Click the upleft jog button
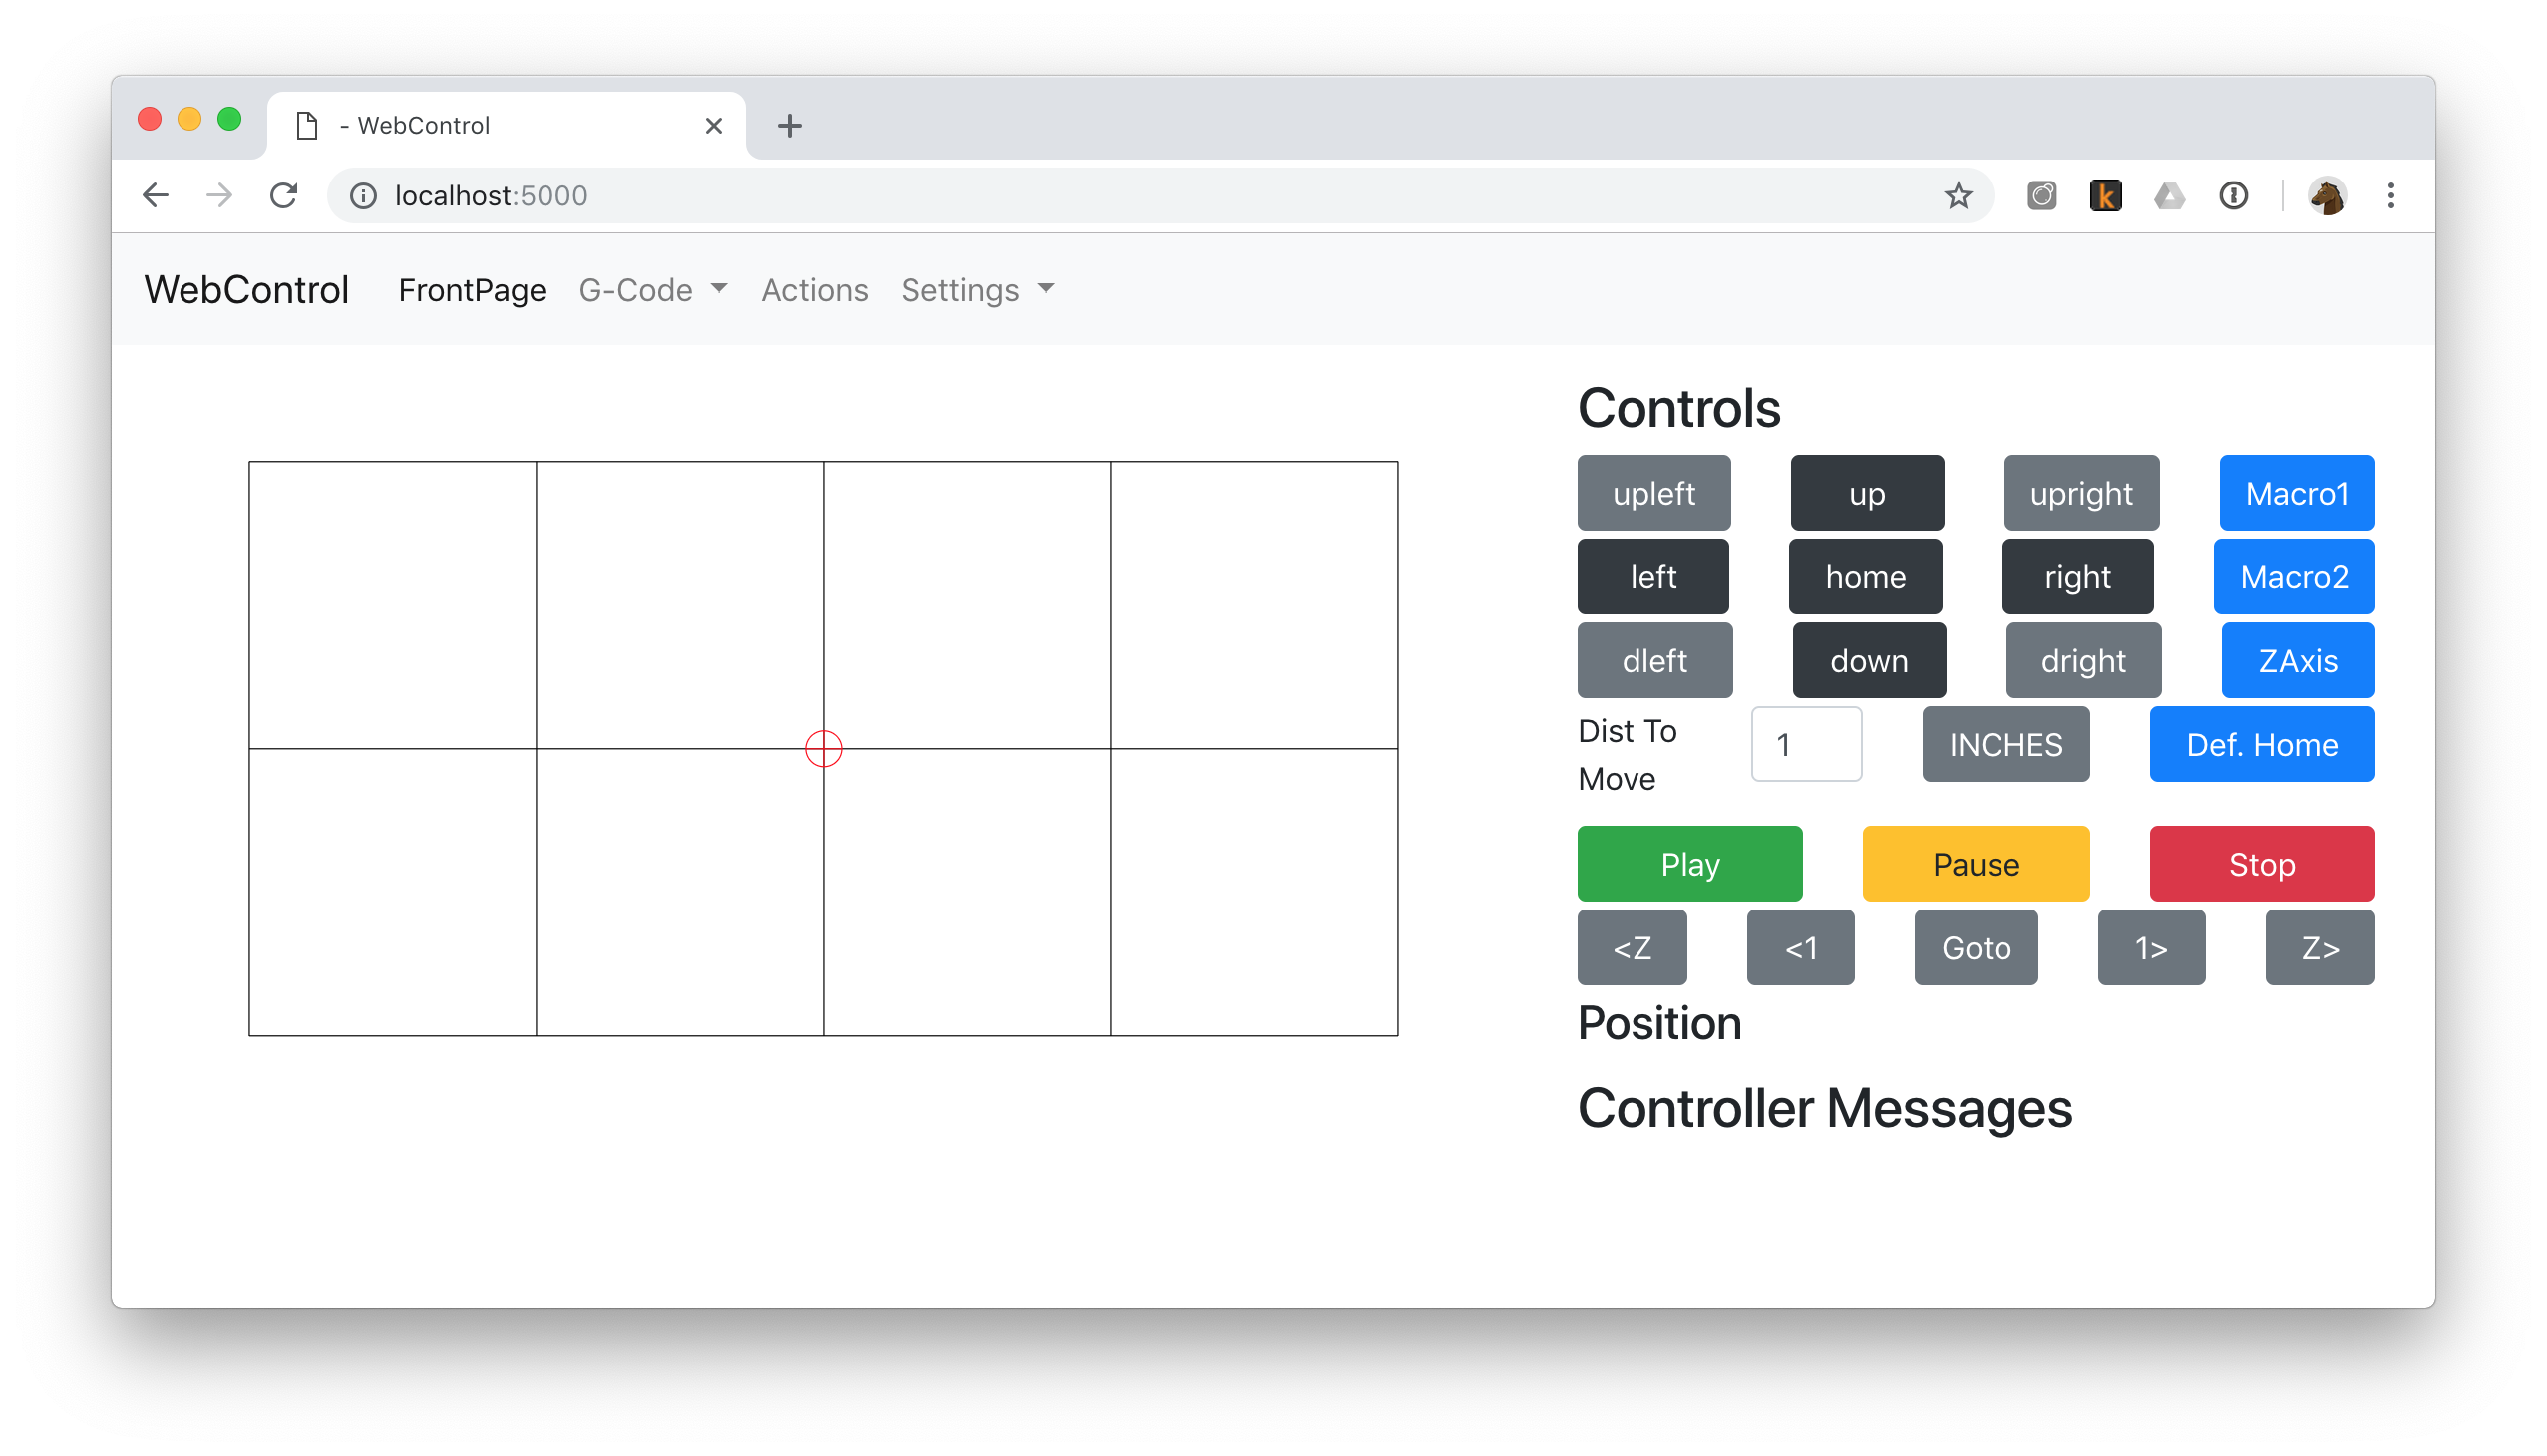Viewport: 2547px width, 1456px height. tap(1653, 493)
